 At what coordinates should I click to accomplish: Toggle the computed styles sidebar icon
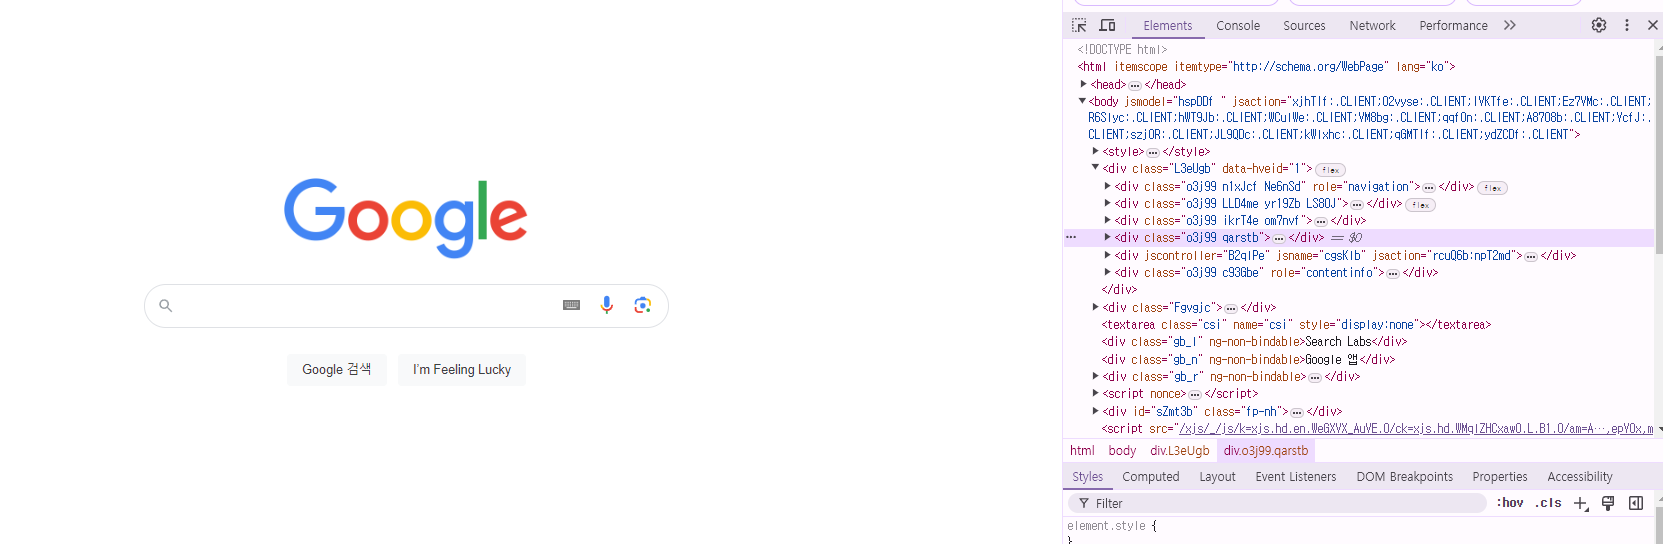click(1636, 503)
